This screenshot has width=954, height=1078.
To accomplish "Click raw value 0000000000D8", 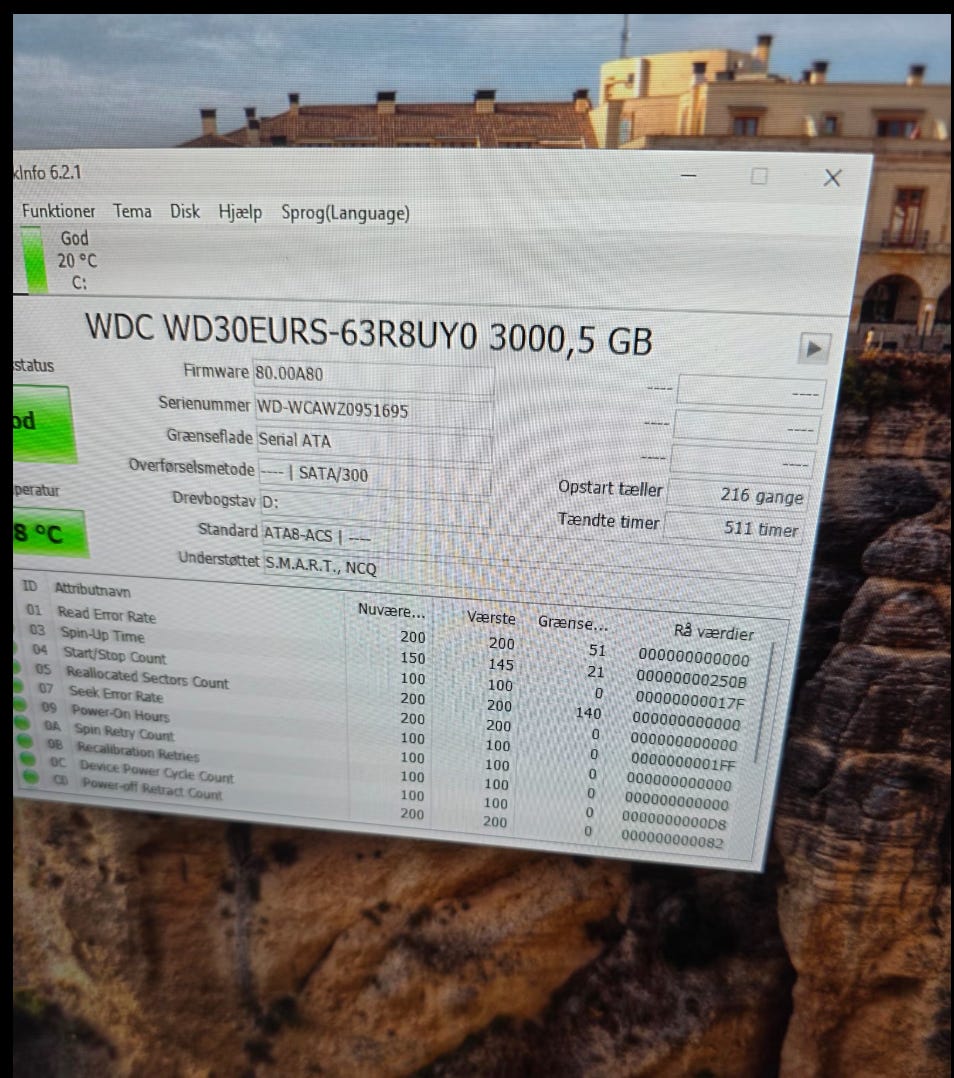I will [674, 820].
